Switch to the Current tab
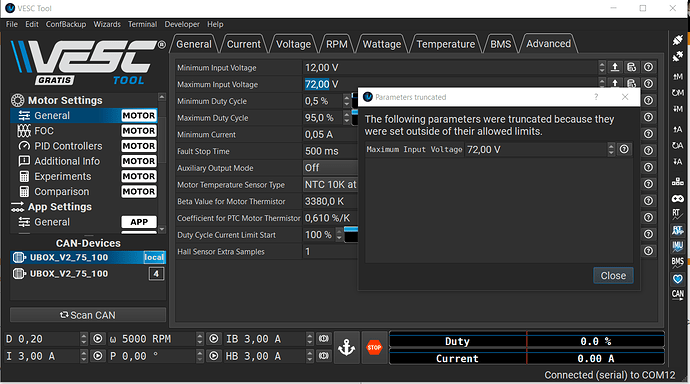 click(x=243, y=44)
